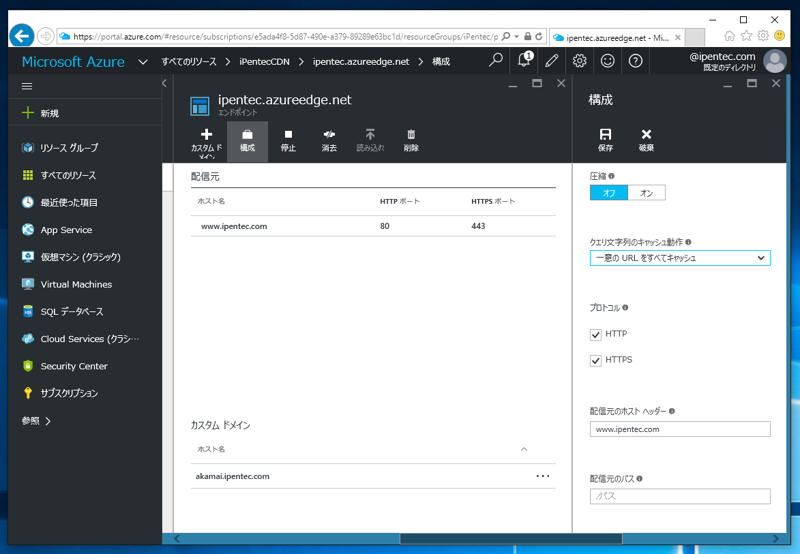
Task: Click the browser refresh icon
Action: [x=539, y=36]
